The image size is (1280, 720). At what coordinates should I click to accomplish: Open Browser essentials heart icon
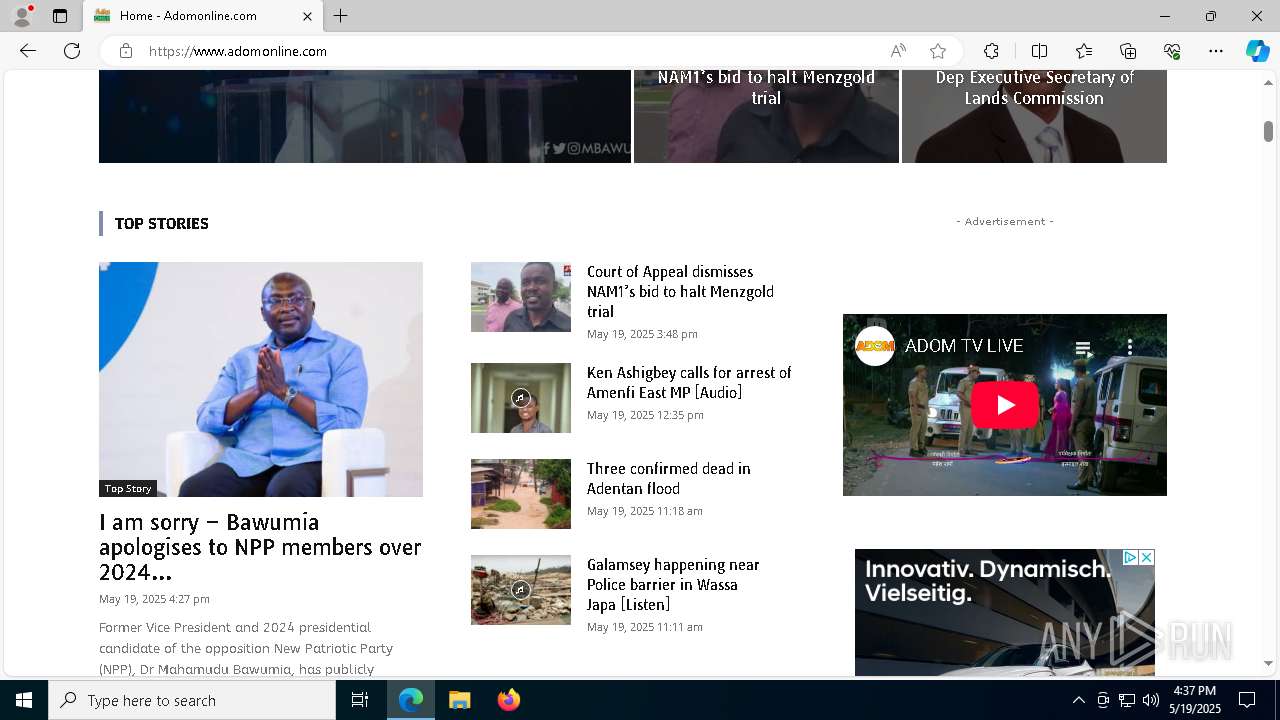coord(1172,51)
